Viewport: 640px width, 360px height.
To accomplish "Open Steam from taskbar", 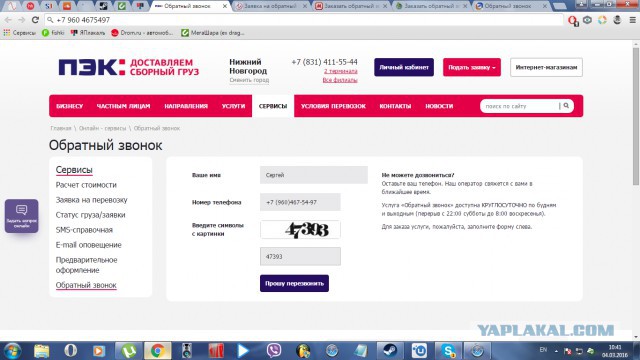I will (390, 351).
